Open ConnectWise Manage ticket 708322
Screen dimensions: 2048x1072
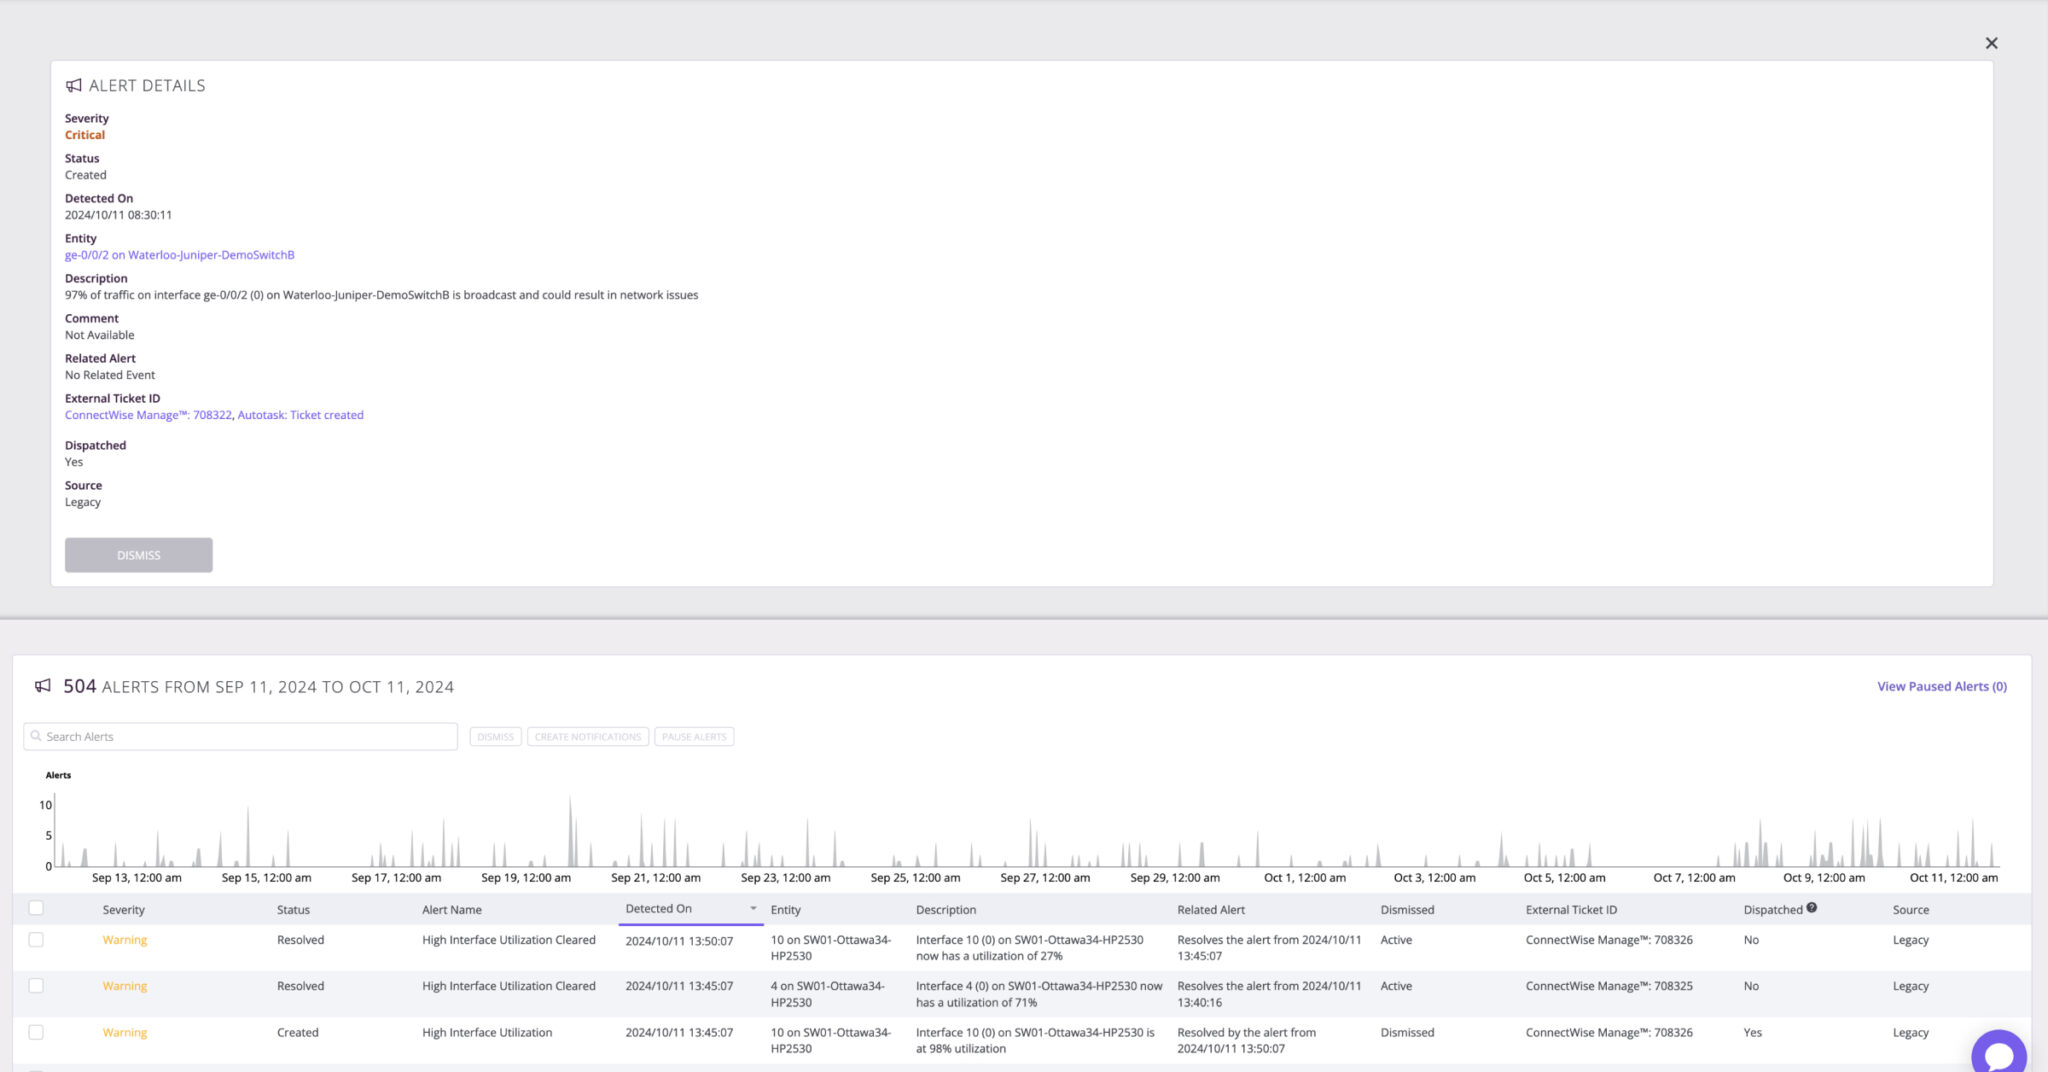click(x=147, y=414)
